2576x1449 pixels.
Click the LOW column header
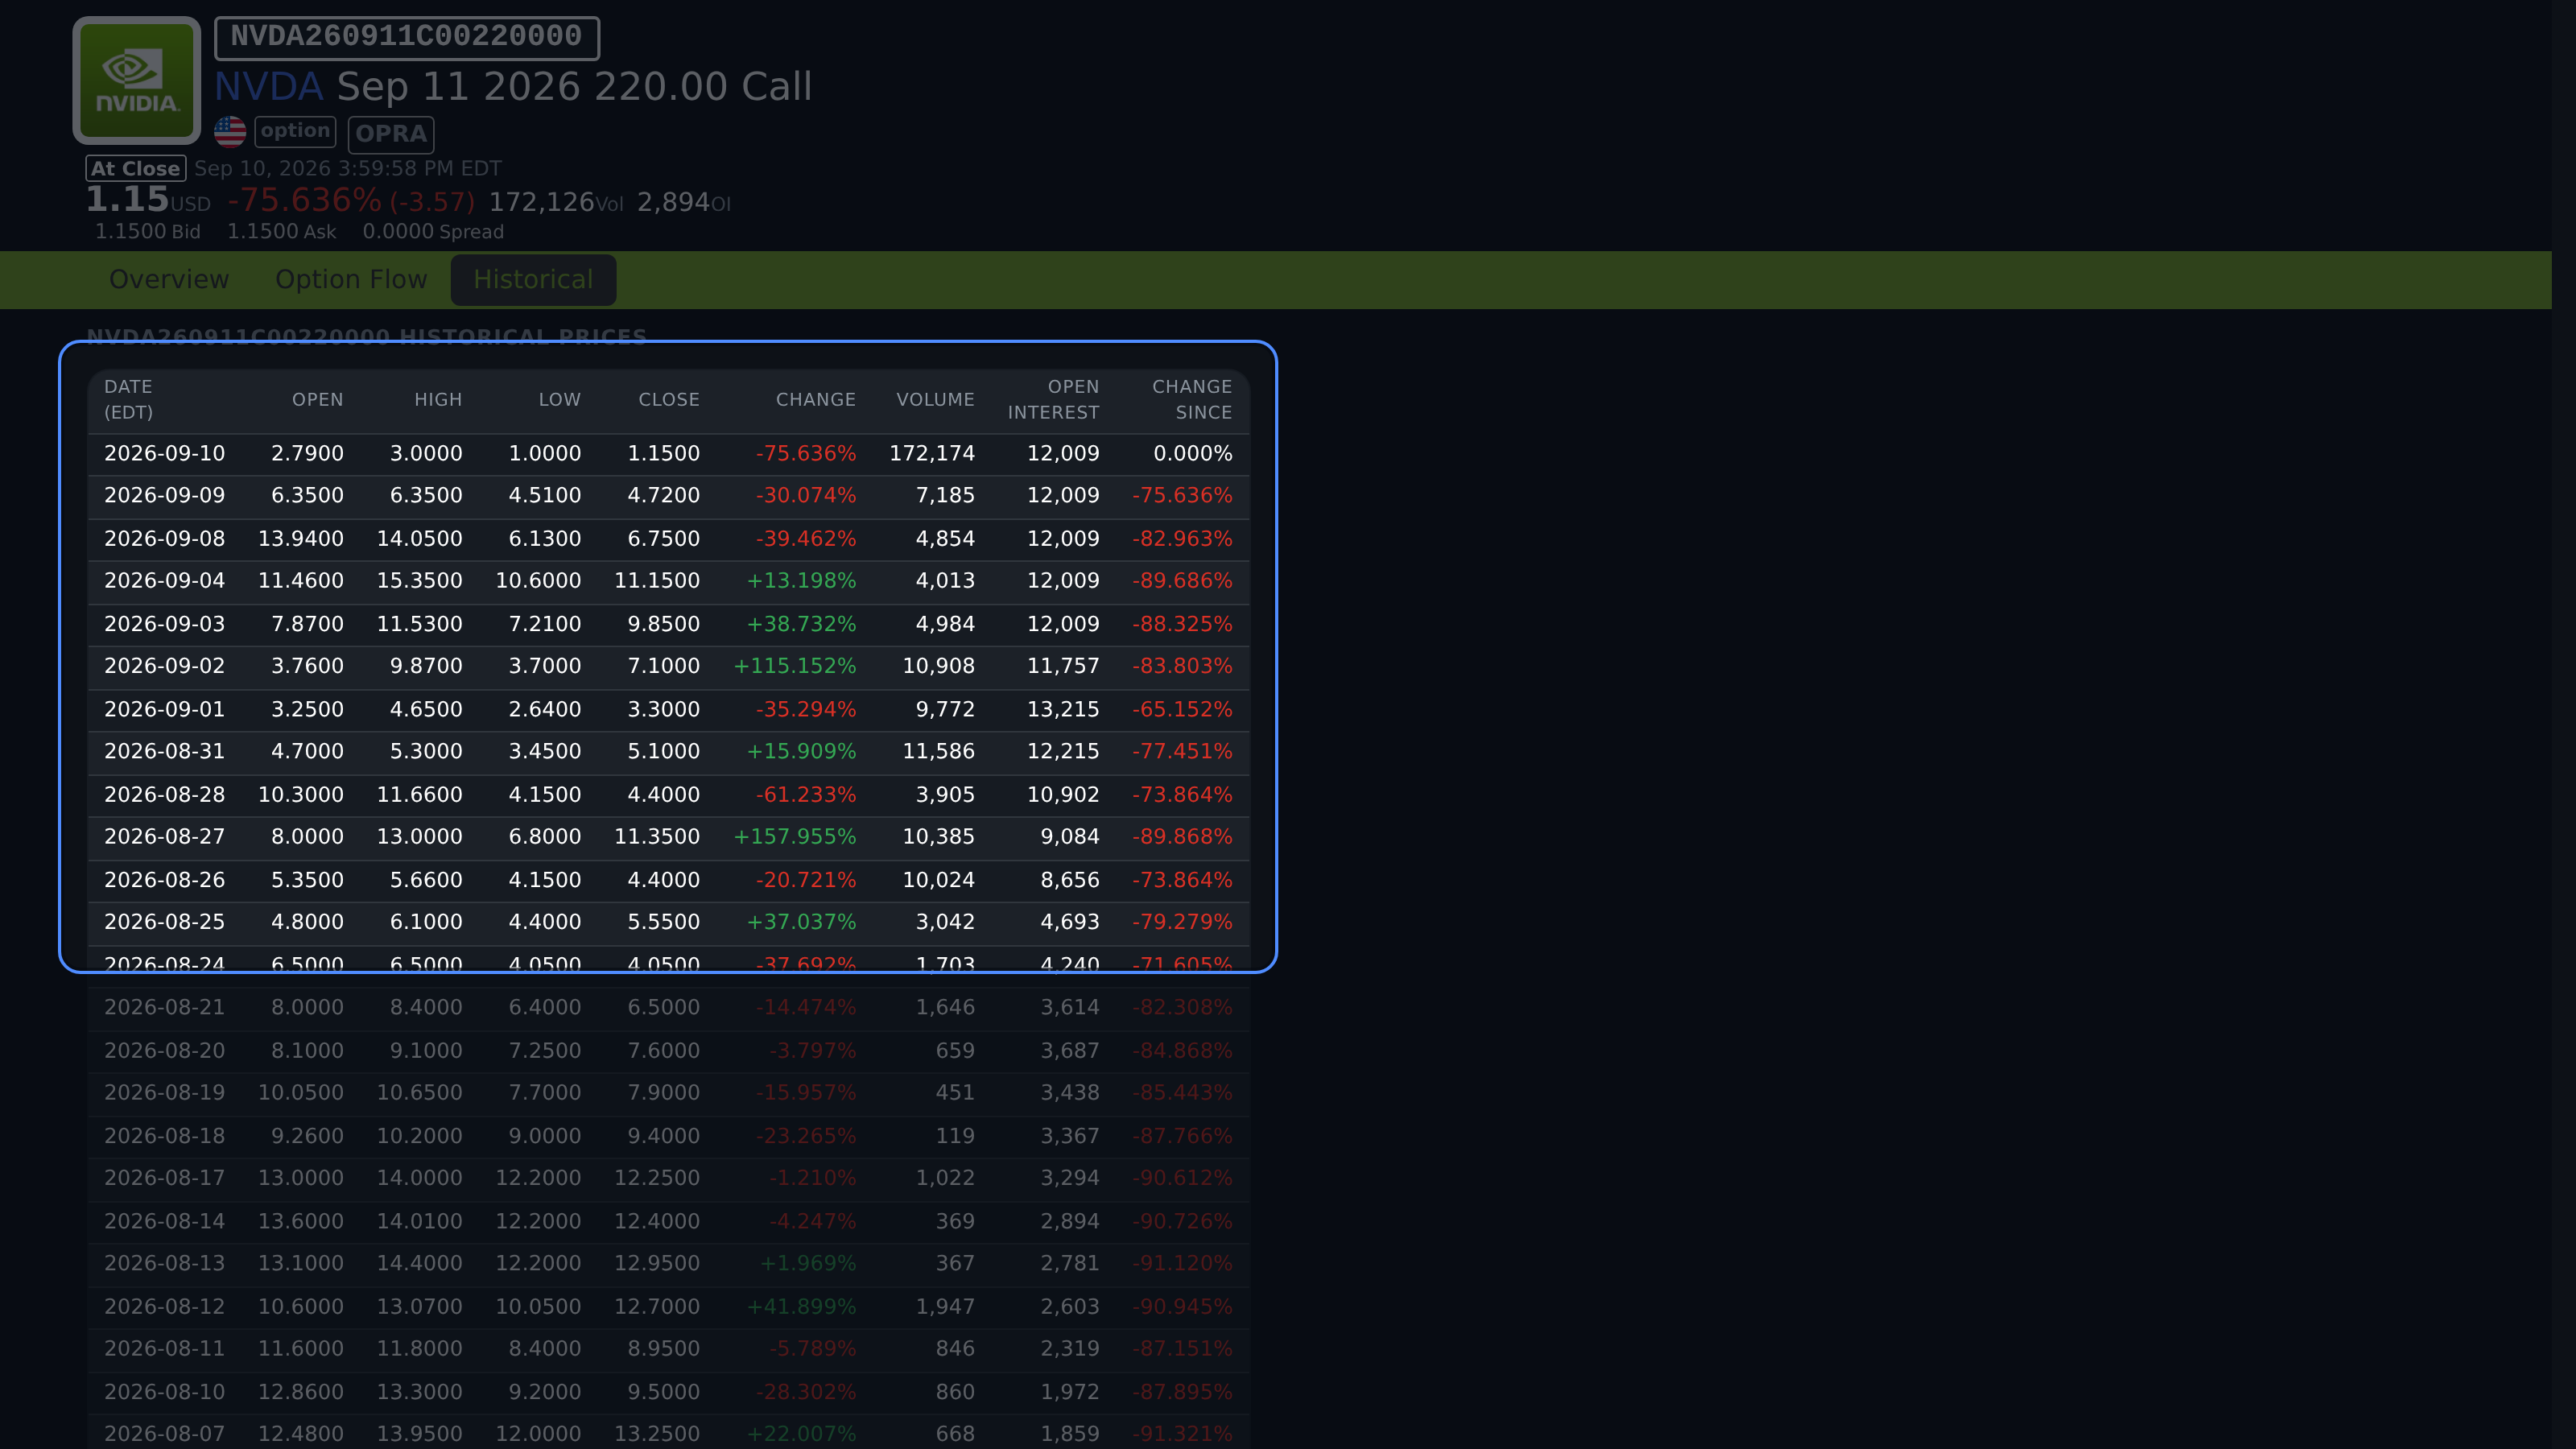click(559, 400)
